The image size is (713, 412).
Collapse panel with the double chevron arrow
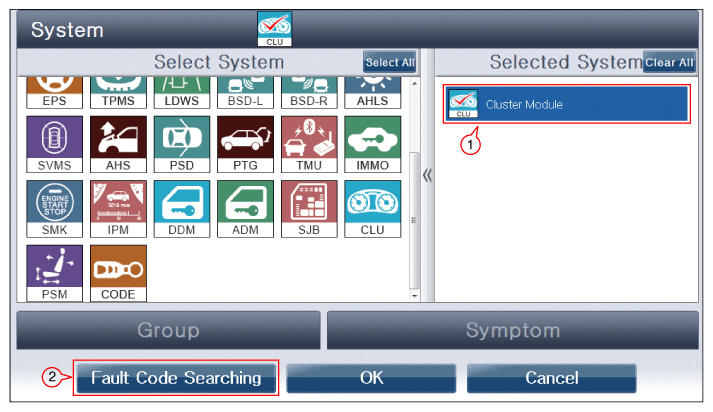pos(427,176)
